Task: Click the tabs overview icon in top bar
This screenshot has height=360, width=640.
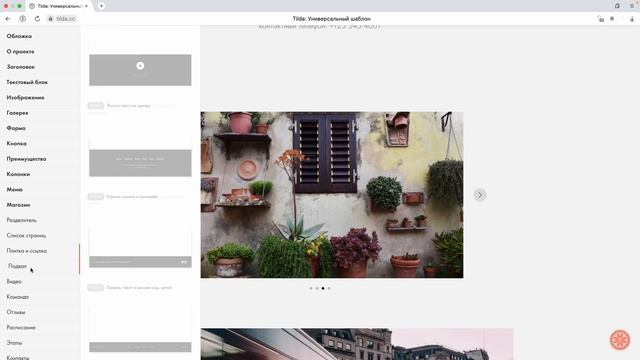Action: (617, 6)
